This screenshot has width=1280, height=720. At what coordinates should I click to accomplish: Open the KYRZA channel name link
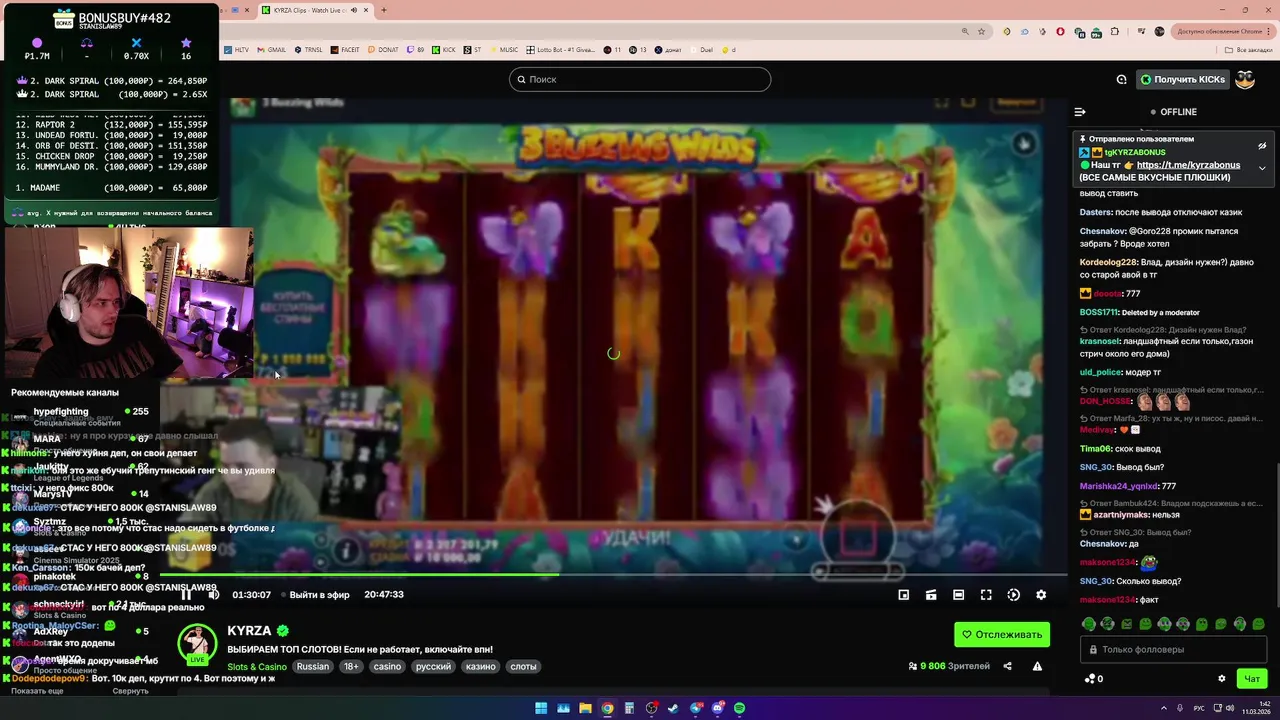(249, 631)
